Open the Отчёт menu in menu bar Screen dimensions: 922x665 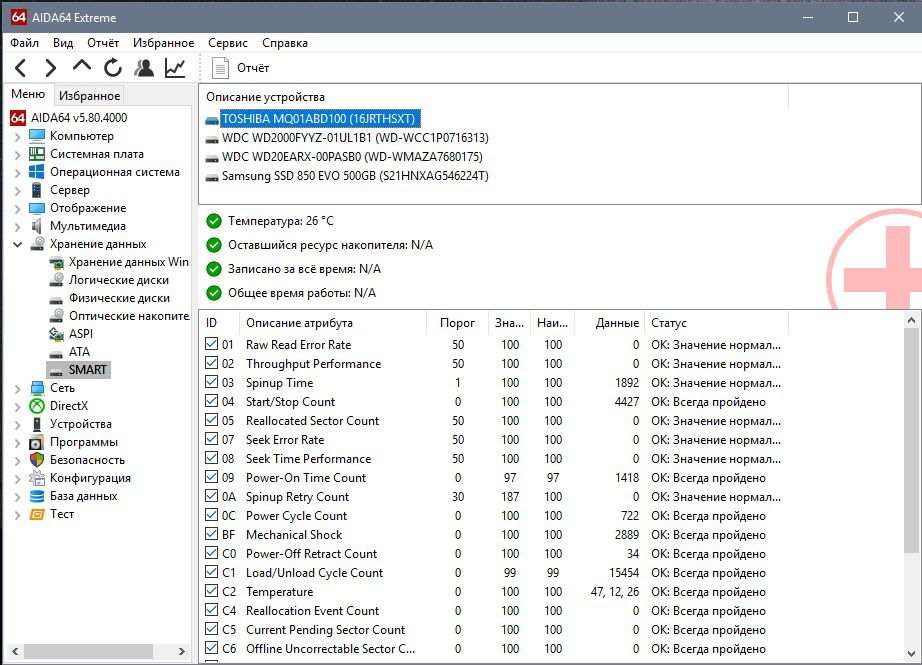click(x=103, y=43)
